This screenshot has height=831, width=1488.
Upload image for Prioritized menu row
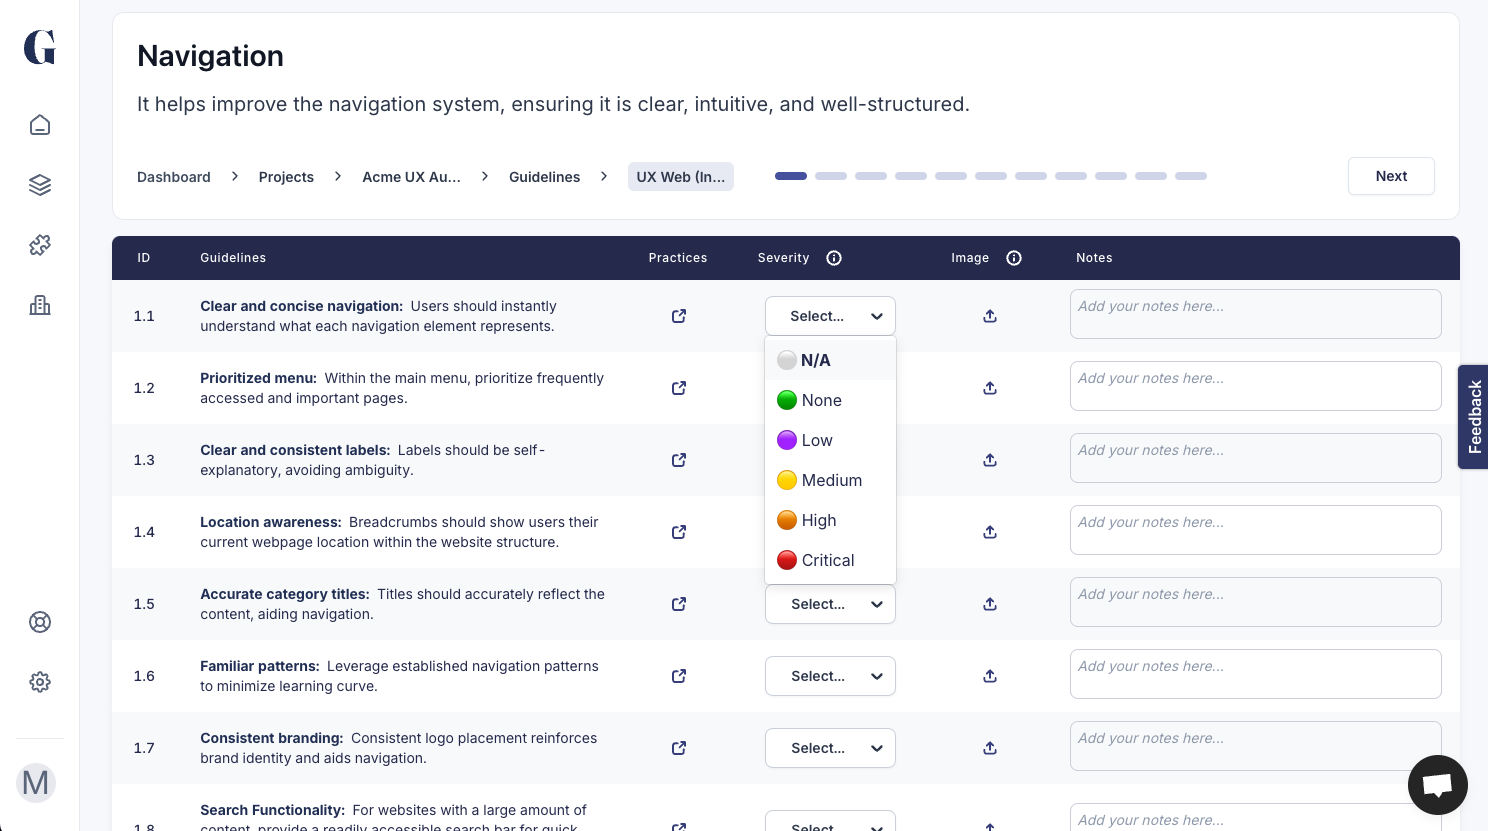click(x=990, y=388)
